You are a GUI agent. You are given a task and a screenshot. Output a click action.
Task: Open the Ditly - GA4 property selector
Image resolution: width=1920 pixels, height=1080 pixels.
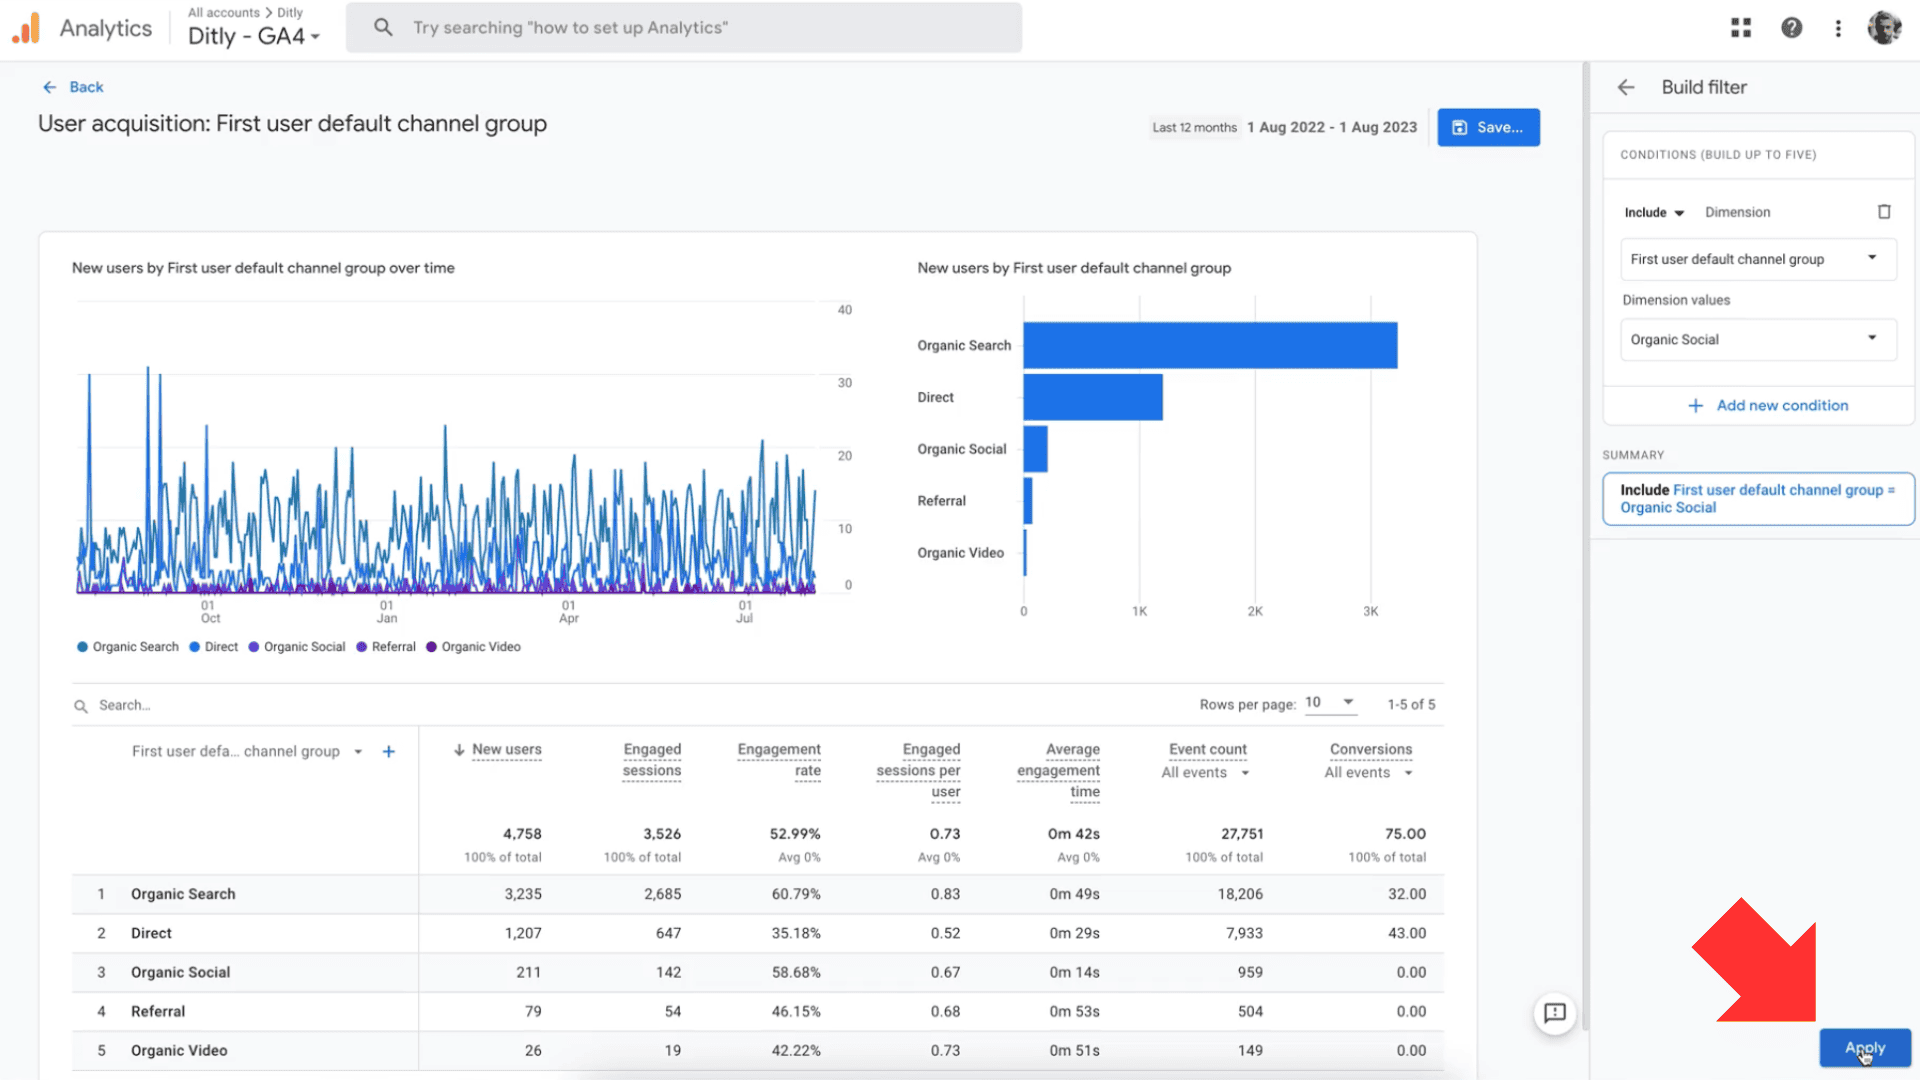254,36
